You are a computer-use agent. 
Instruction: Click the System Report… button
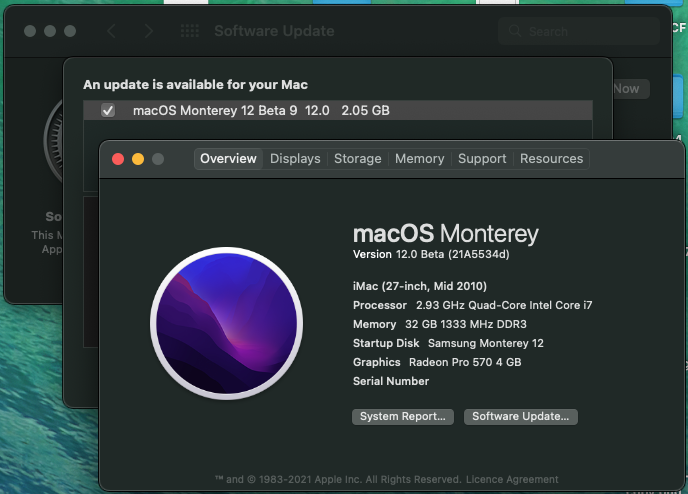point(403,416)
